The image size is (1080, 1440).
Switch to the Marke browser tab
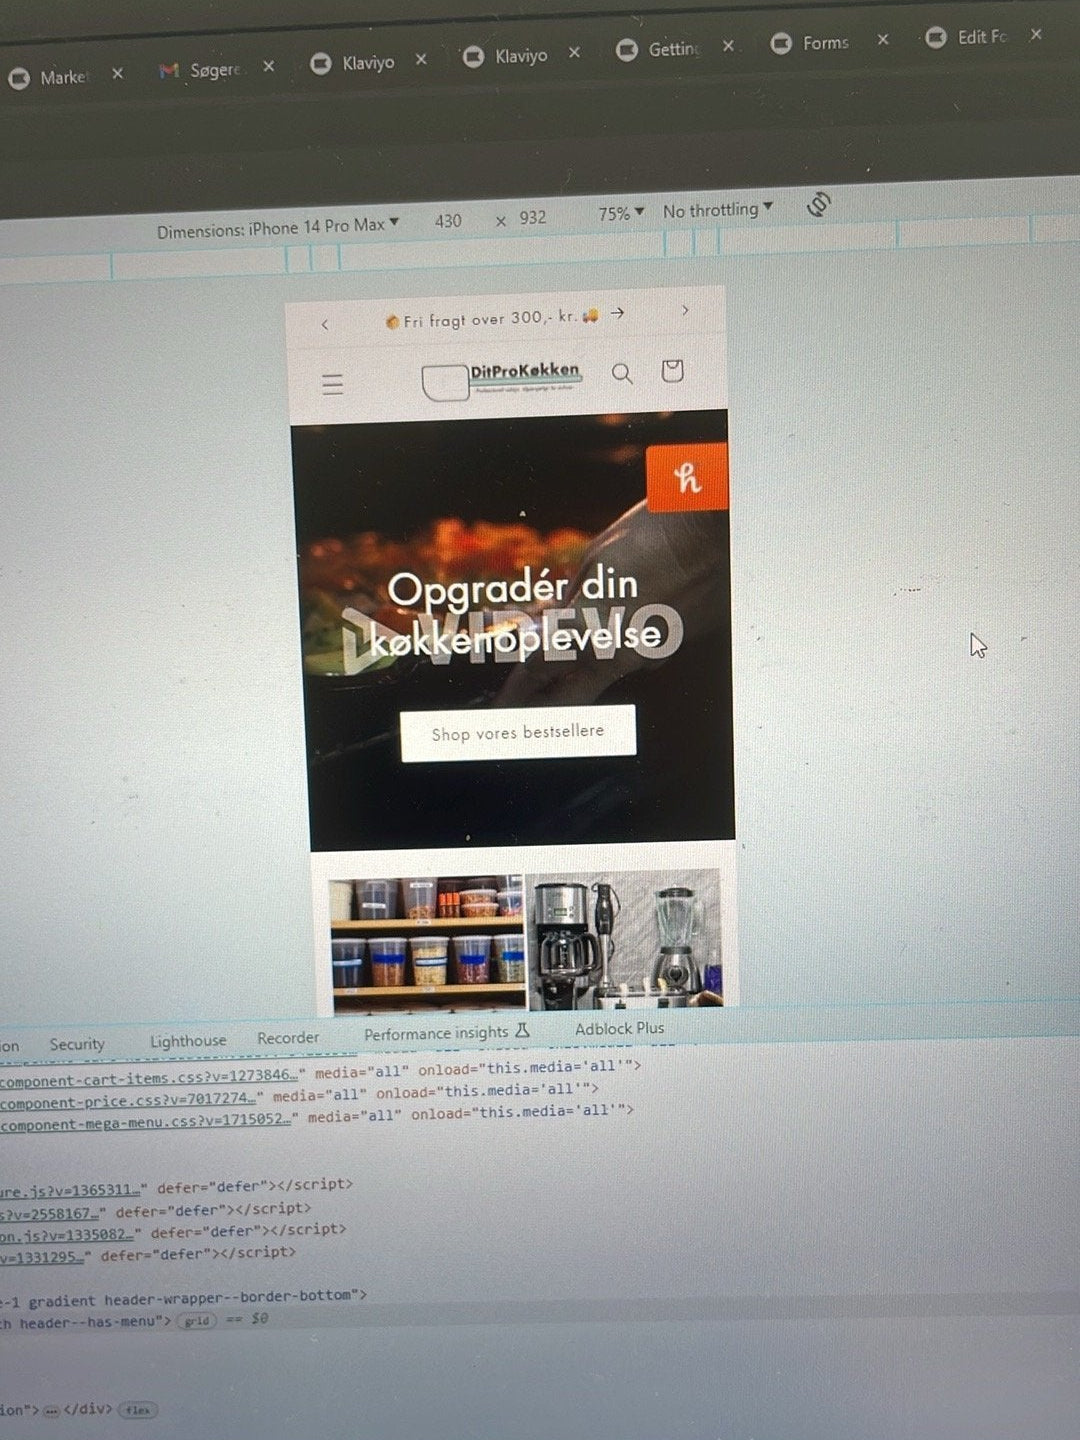(48, 77)
